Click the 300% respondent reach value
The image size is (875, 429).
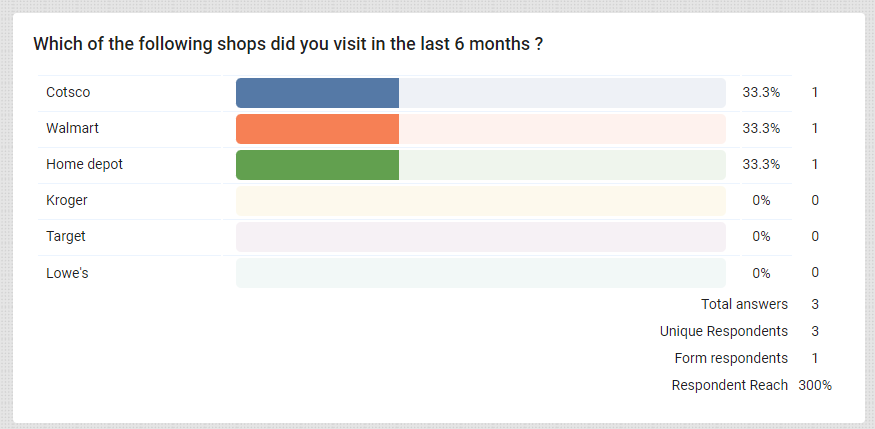(815, 385)
